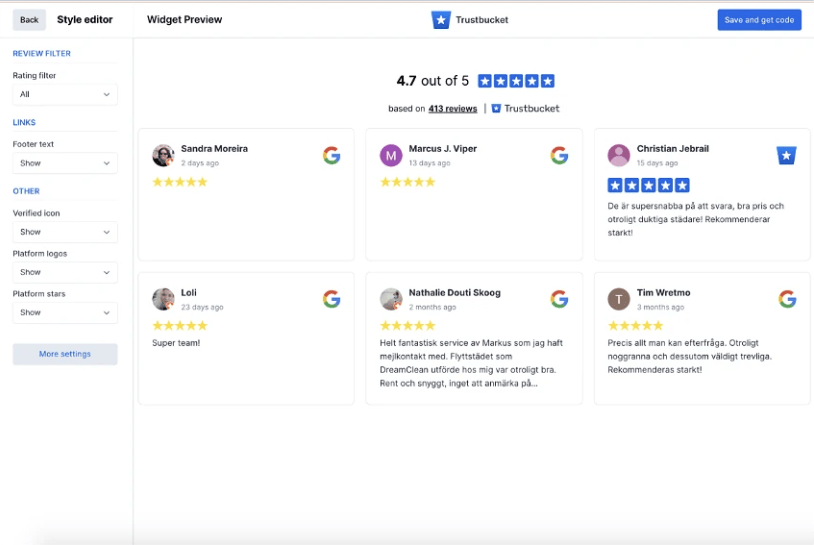Click Sandra Moreira's profile picture
This screenshot has height=545, width=814.
pos(163,155)
